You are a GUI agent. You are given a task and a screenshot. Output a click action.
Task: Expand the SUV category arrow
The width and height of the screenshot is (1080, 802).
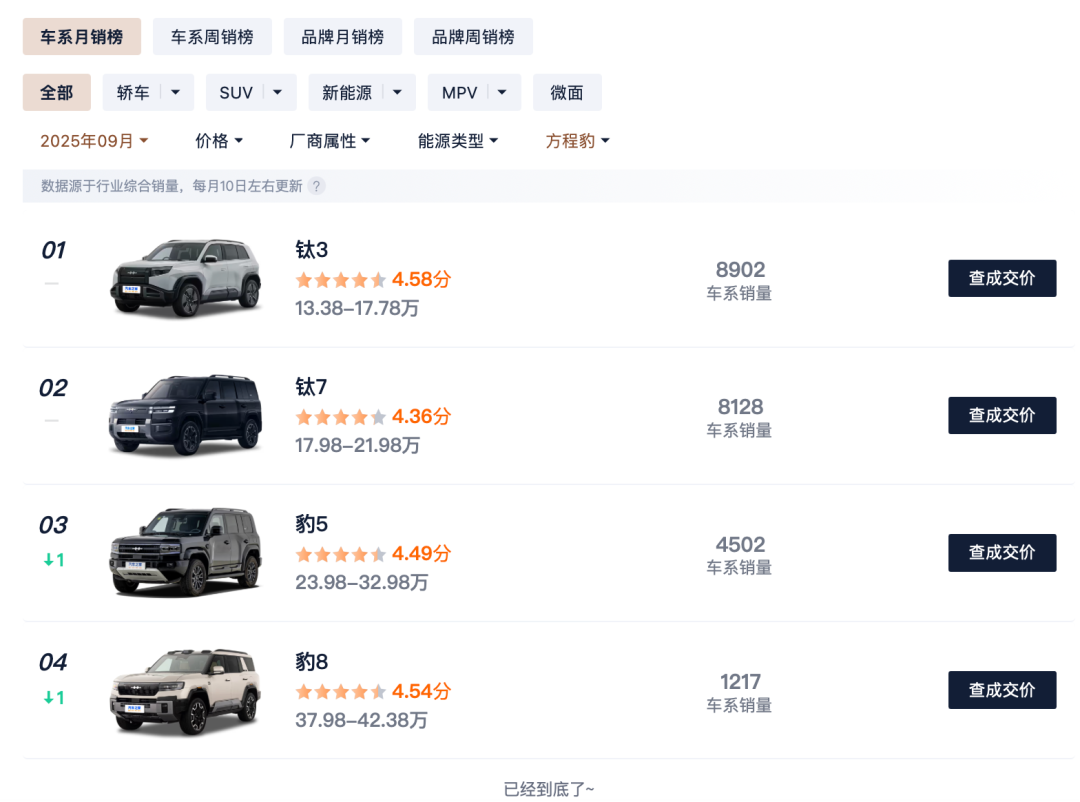(278, 93)
